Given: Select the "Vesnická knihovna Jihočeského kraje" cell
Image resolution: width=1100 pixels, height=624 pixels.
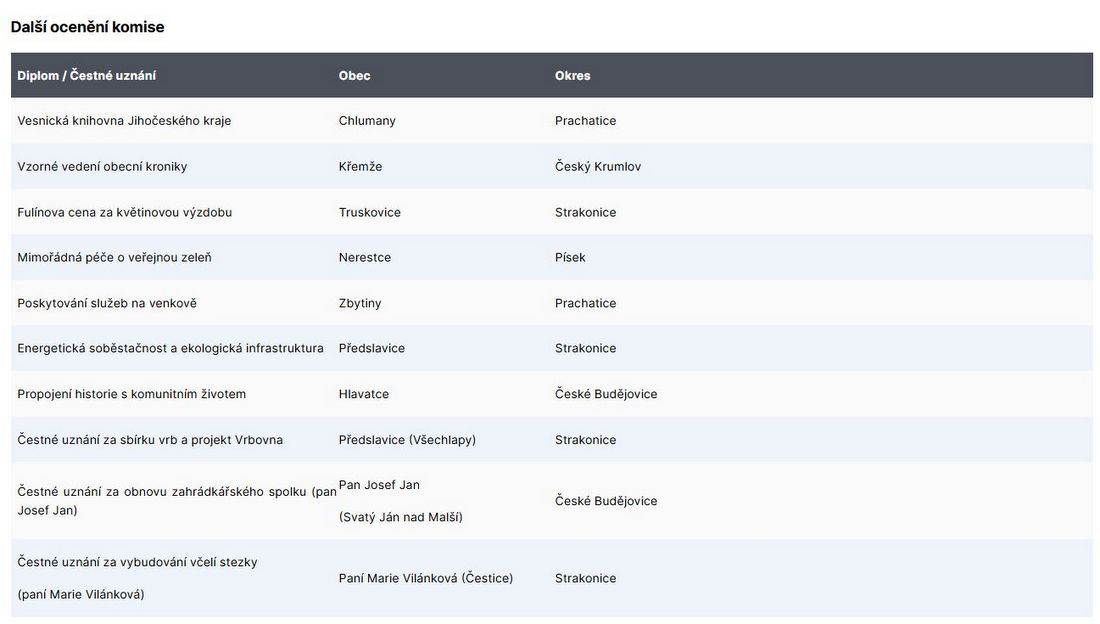Looking at the screenshot, I should pos(124,121).
